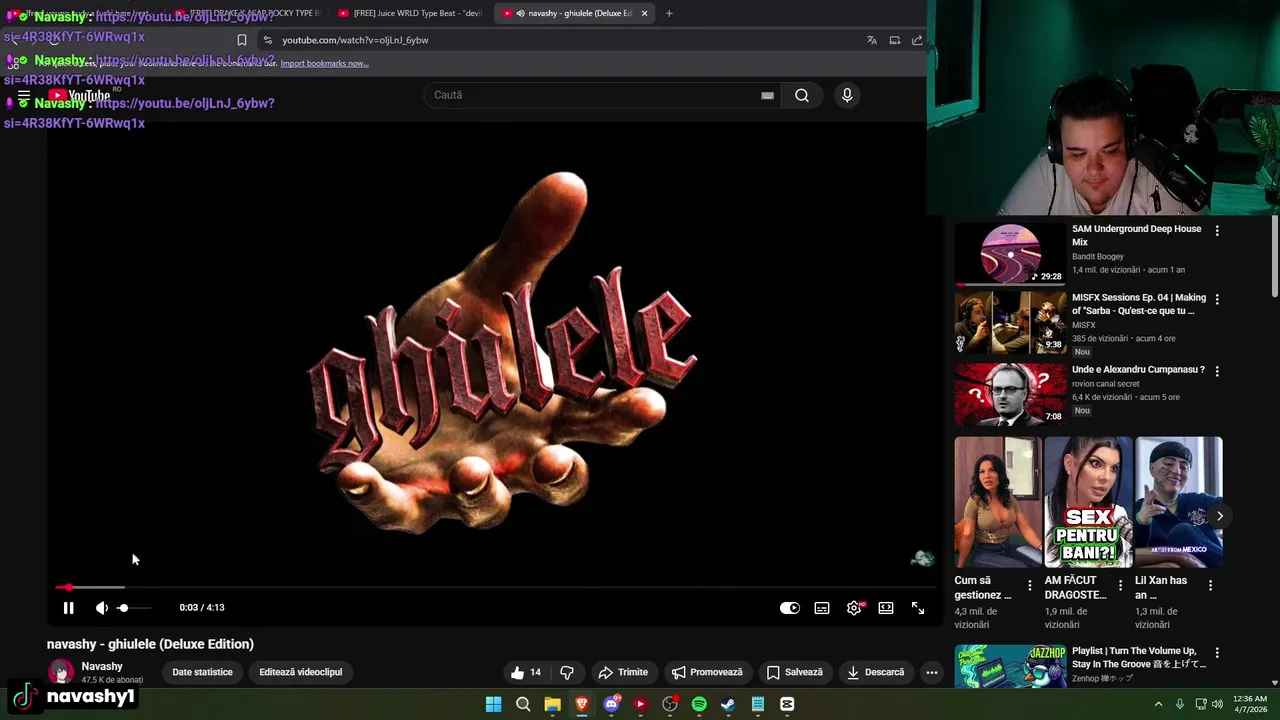The height and width of the screenshot is (720, 1280).
Task: Open options for the Cum să gestionez short
Action: (x=1030, y=586)
